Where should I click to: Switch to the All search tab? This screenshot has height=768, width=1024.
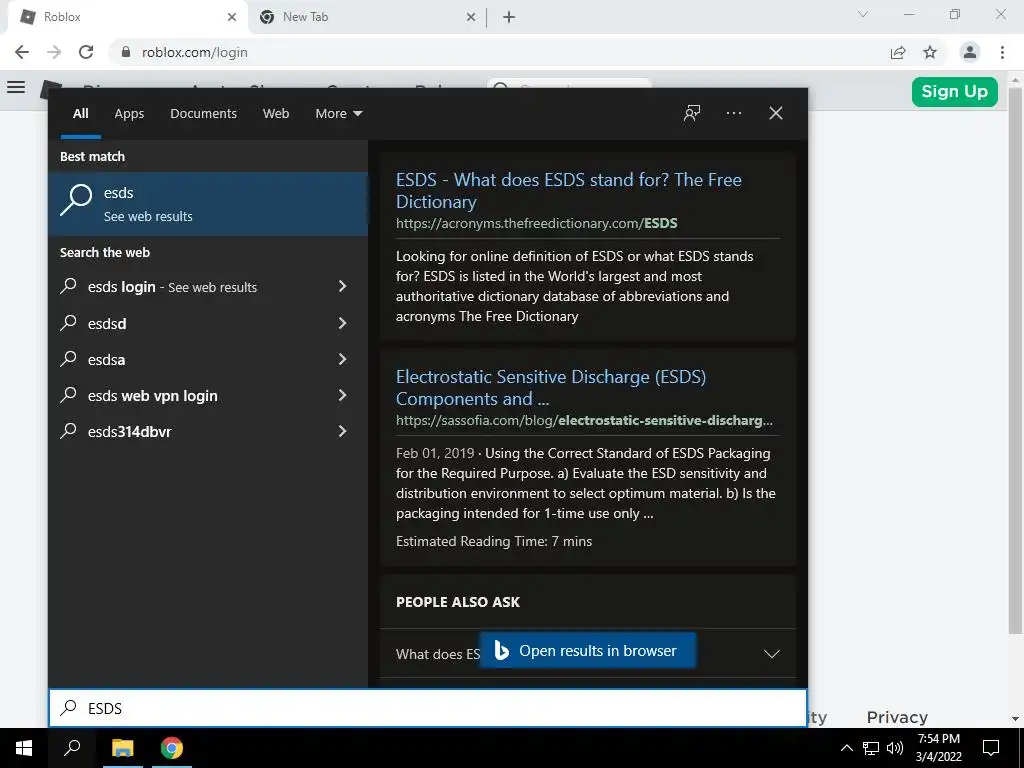click(x=81, y=114)
